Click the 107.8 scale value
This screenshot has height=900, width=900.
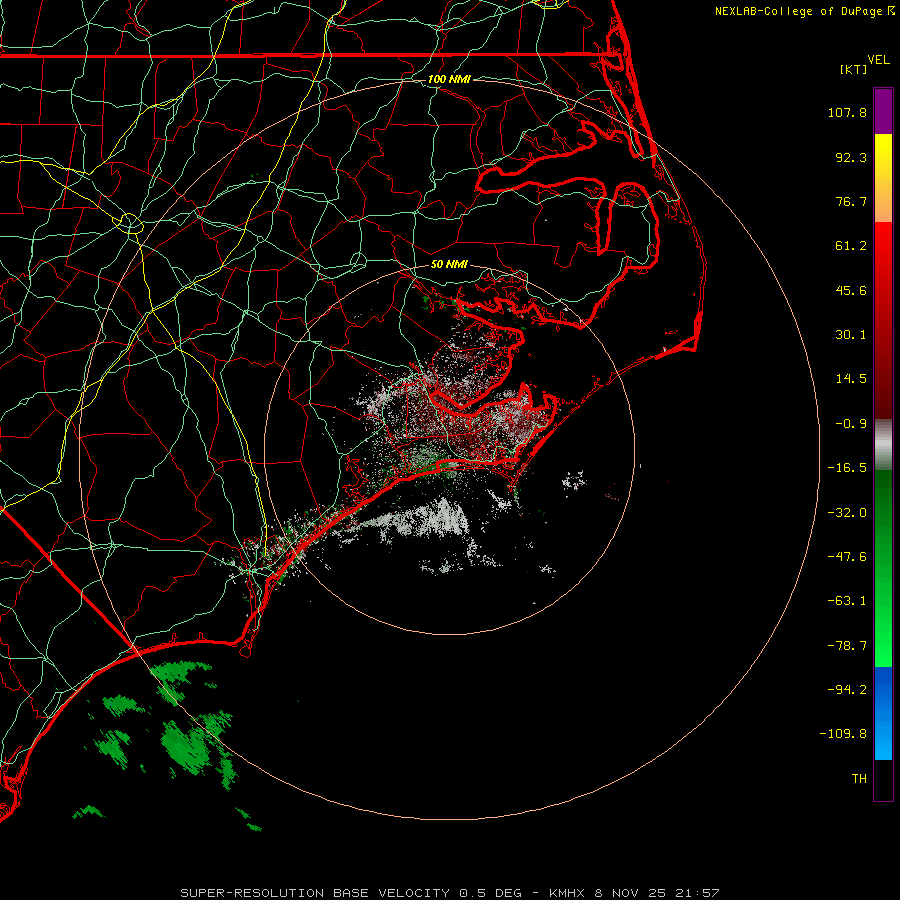(x=847, y=112)
